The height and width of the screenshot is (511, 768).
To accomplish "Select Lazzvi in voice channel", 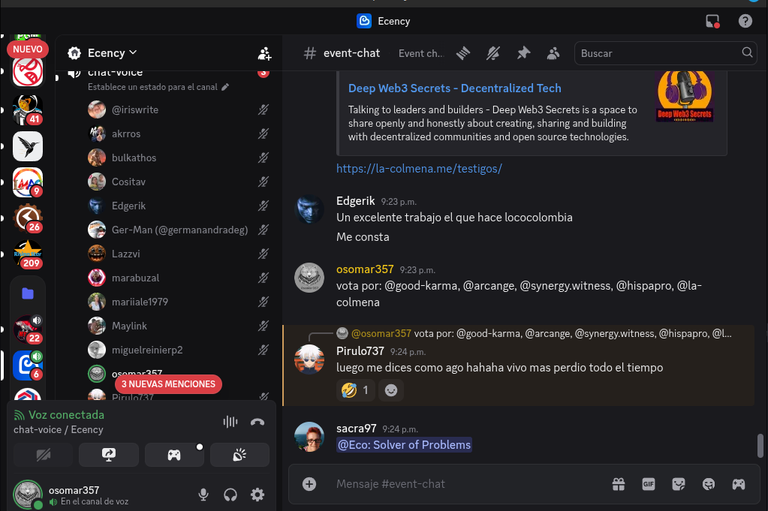I will point(178,254).
